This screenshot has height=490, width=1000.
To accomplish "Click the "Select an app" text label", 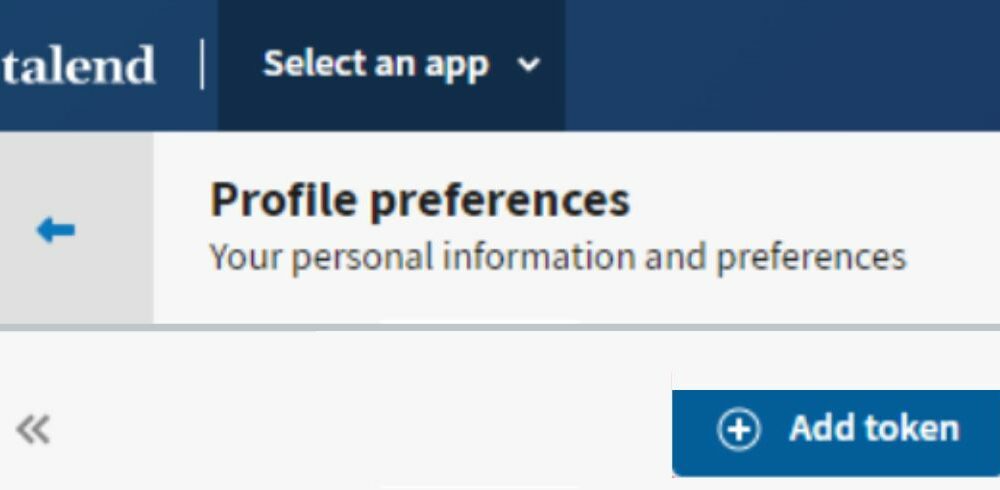I will [375, 65].
